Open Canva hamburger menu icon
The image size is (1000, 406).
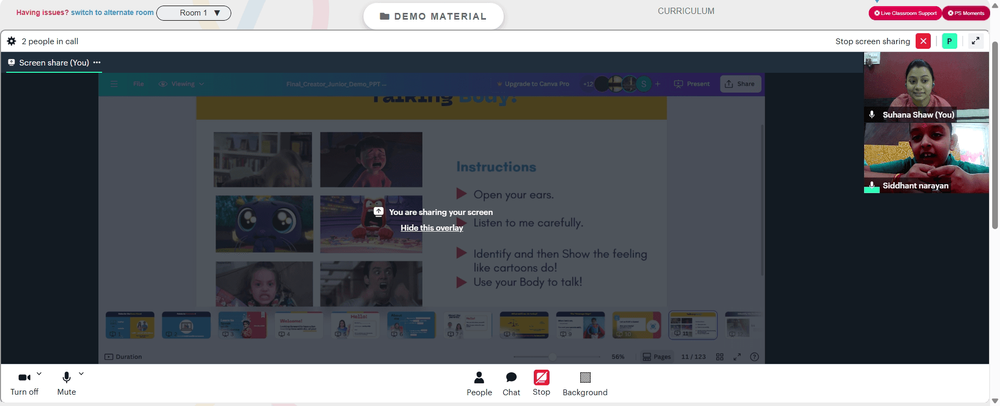(x=114, y=84)
